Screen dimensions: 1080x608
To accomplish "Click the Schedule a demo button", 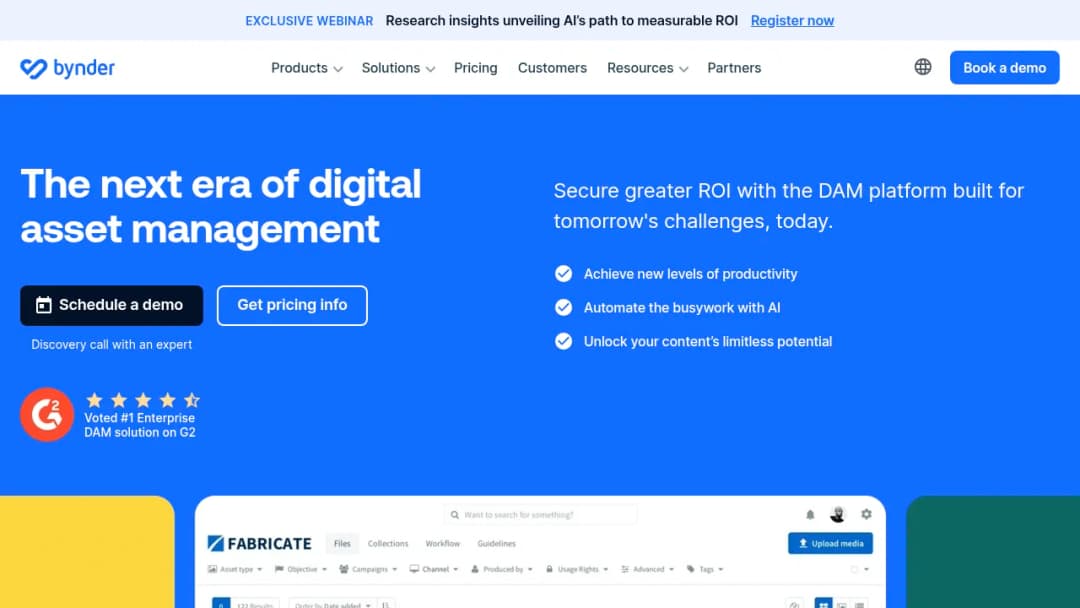I will pyautogui.click(x=112, y=305).
